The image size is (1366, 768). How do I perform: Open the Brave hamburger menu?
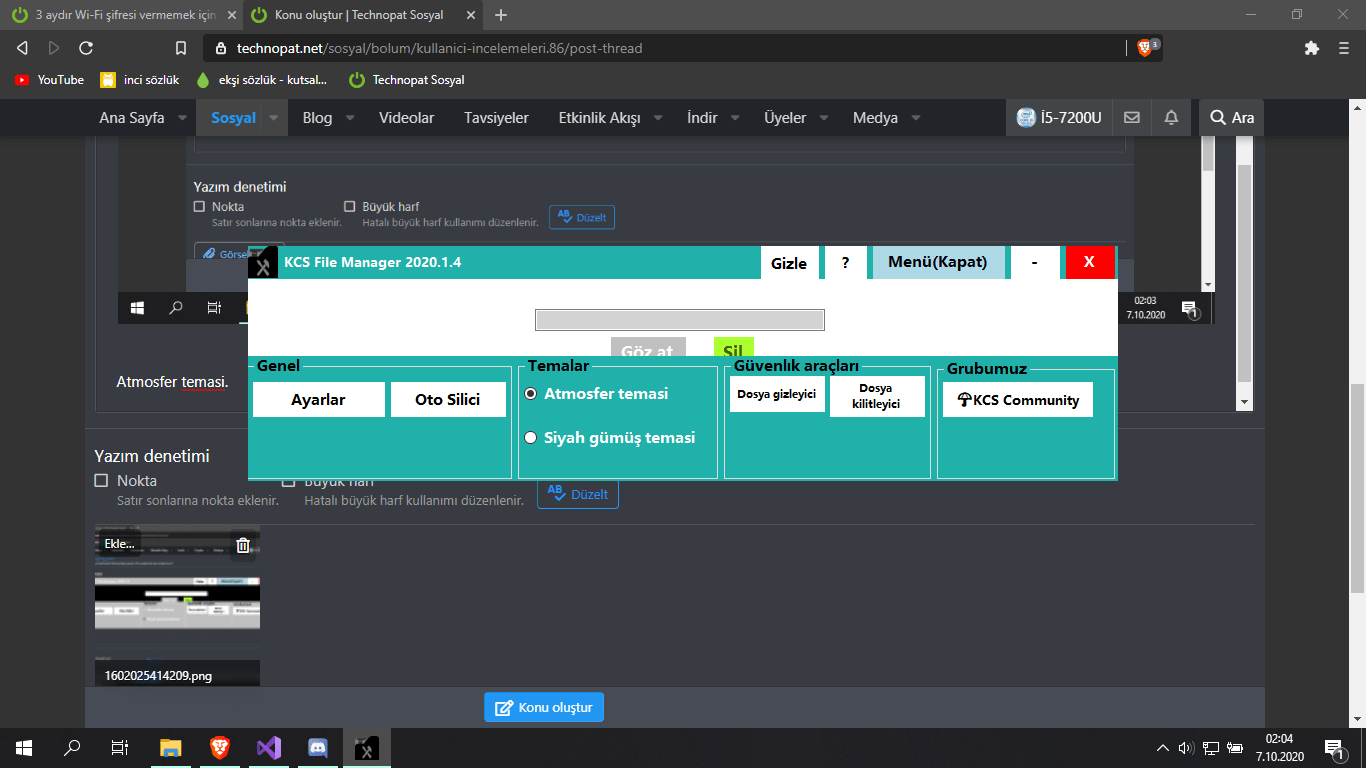point(1343,48)
